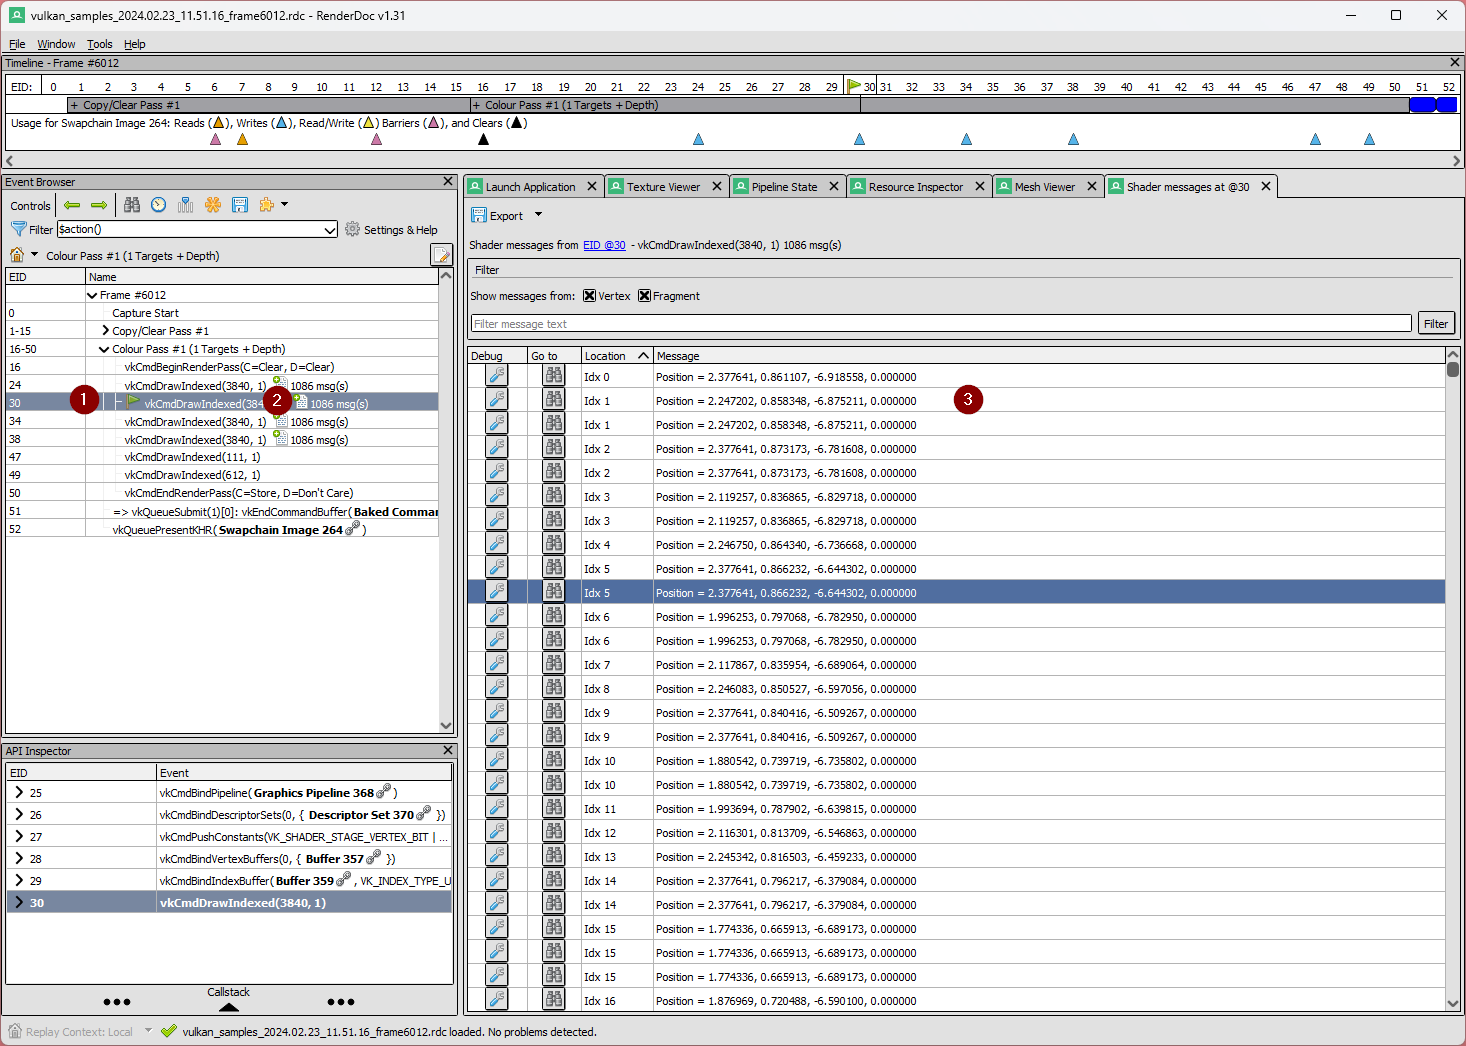This screenshot has width=1466, height=1046.
Task: Click the floppy disk export icon
Action: point(240,205)
